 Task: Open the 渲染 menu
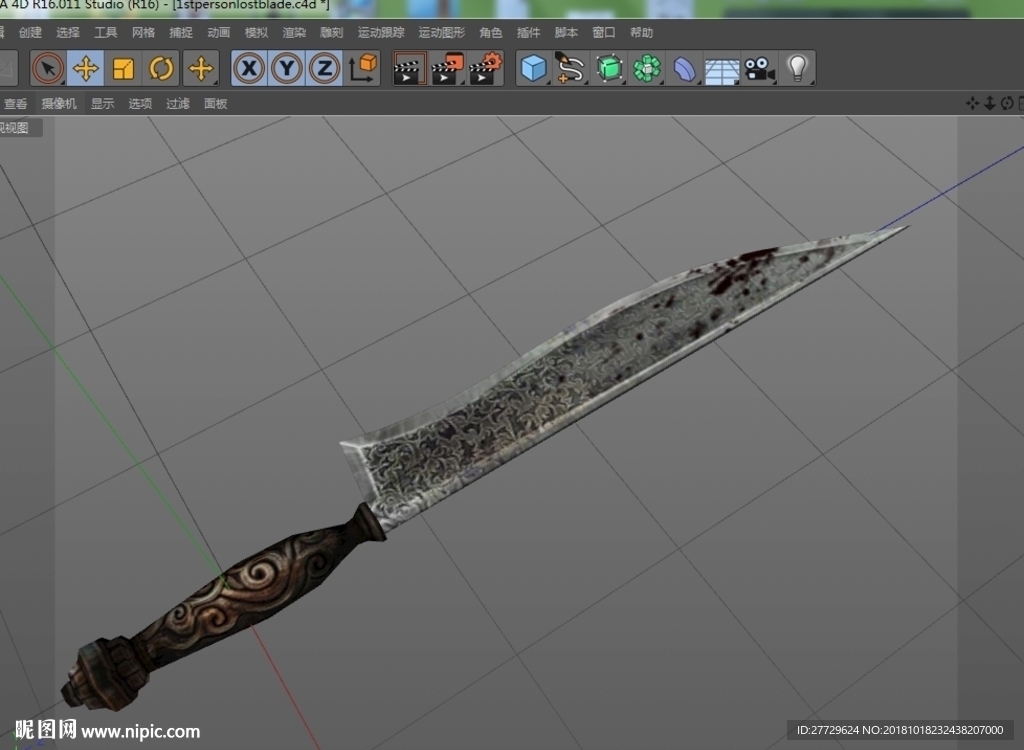click(295, 32)
